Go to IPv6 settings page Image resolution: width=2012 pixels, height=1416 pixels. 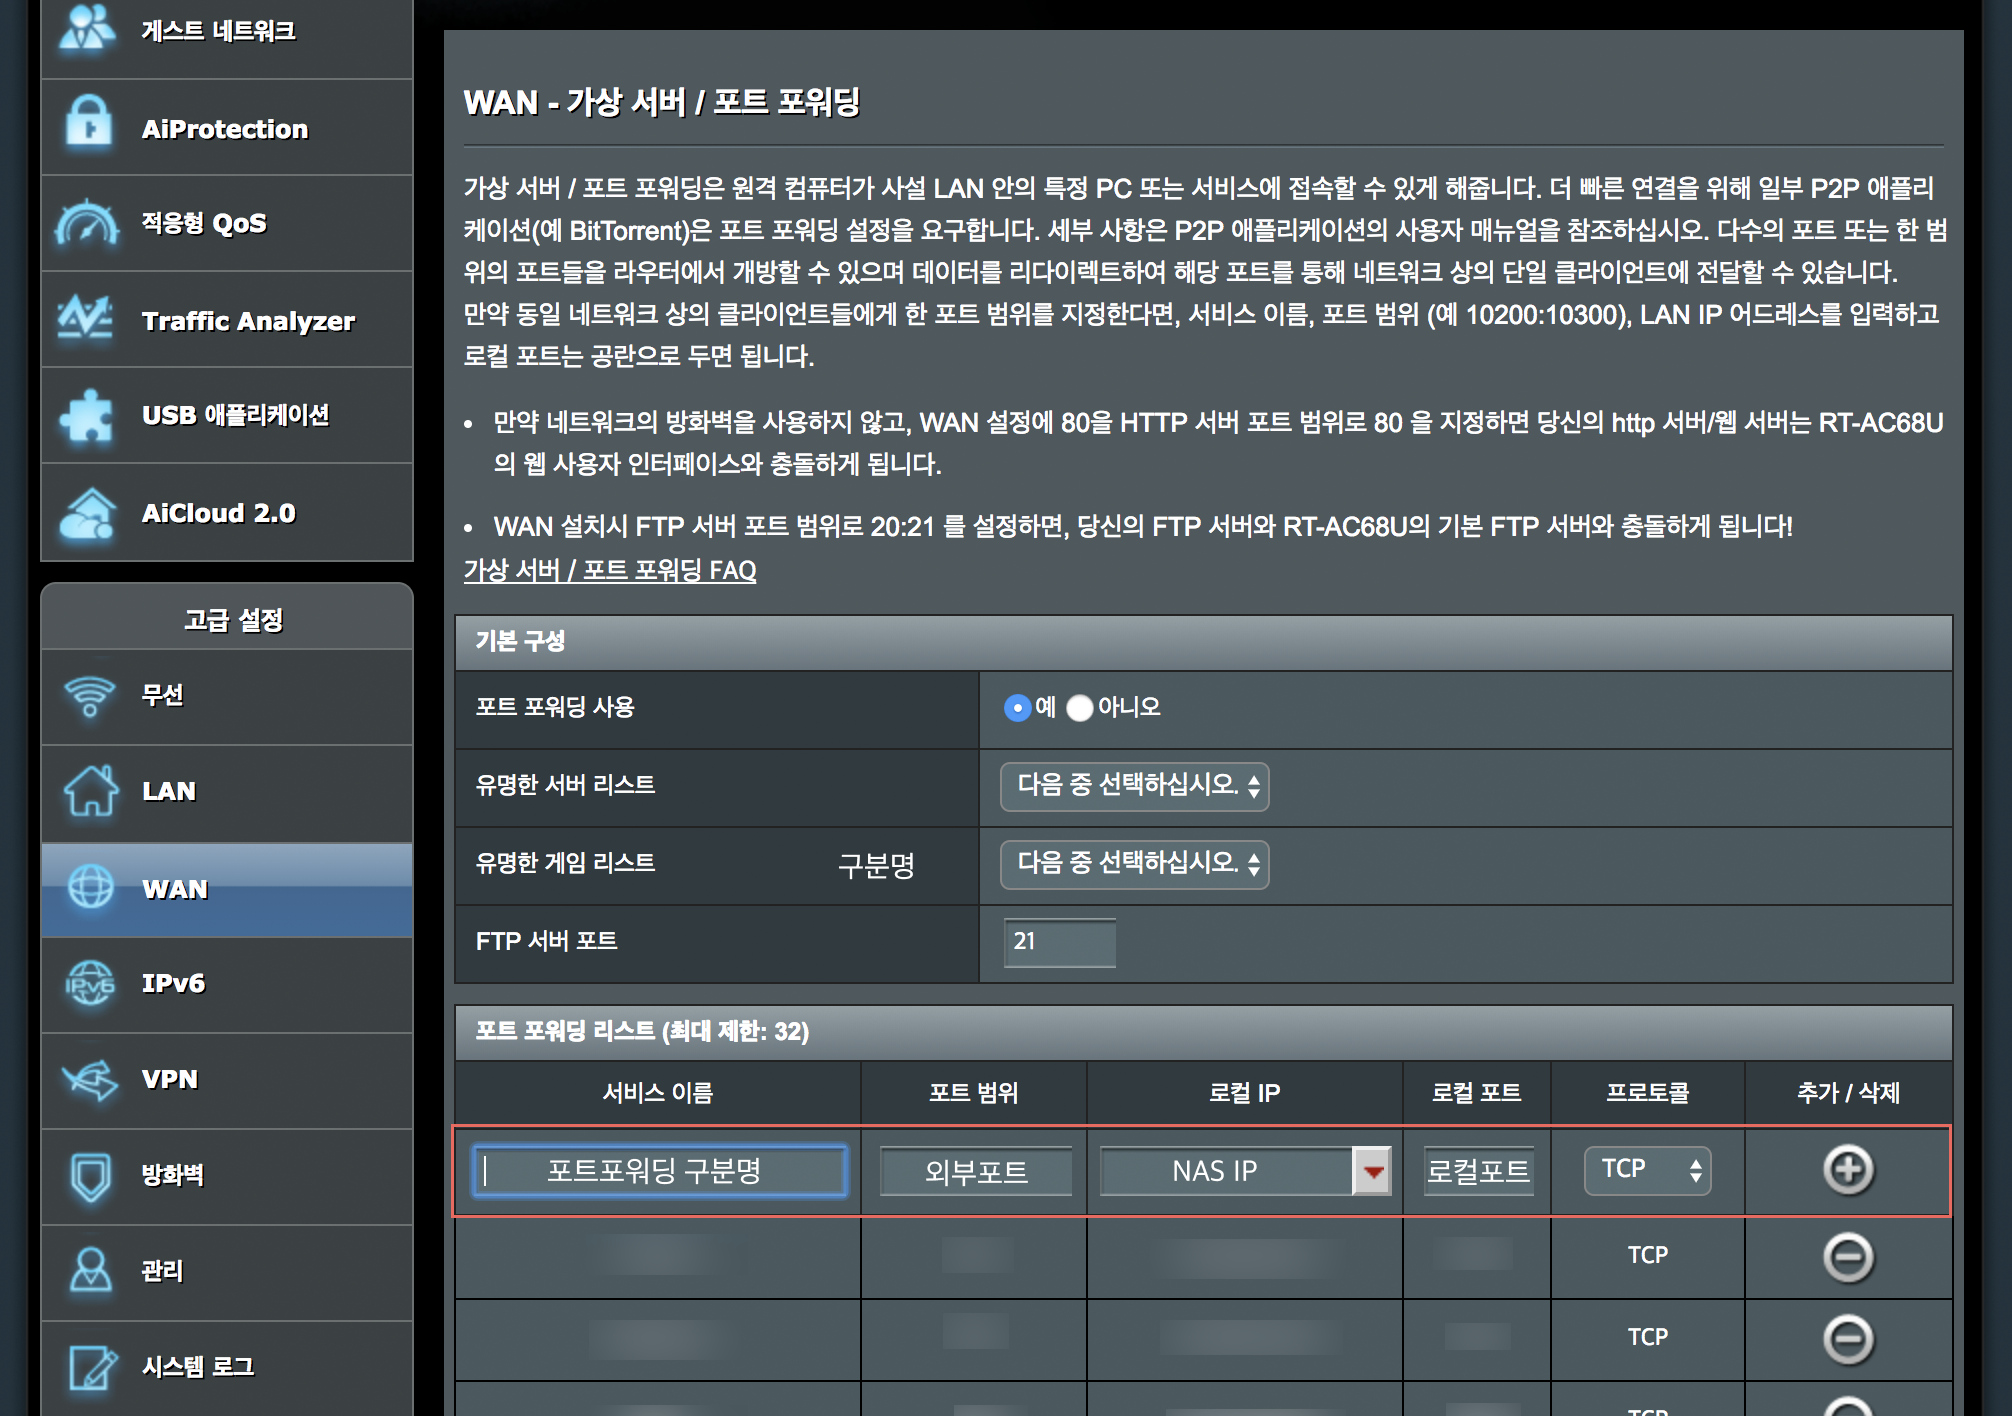click(x=227, y=985)
